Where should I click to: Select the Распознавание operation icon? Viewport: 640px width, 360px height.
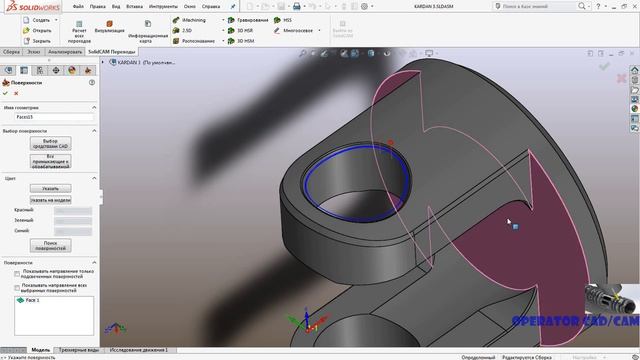pyautogui.click(x=176, y=41)
